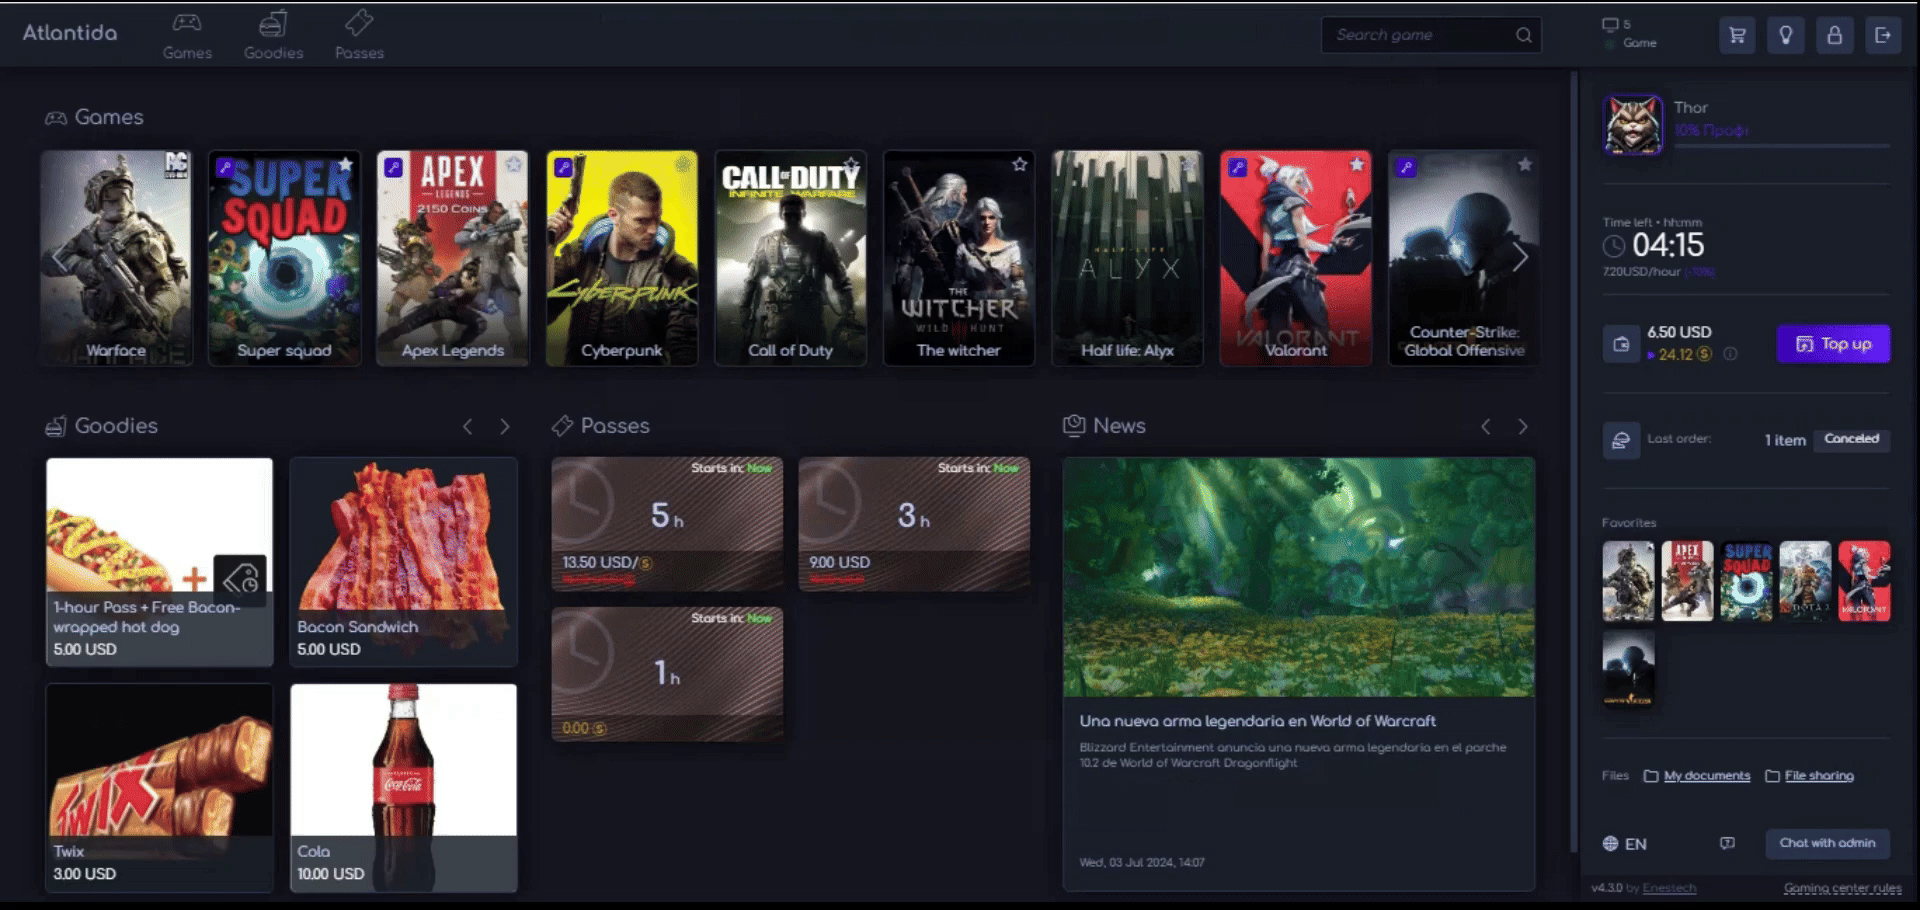The width and height of the screenshot is (1920, 910).
Task: Open the Dota 2 favorite thumbnail
Action: [x=1805, y=581]
